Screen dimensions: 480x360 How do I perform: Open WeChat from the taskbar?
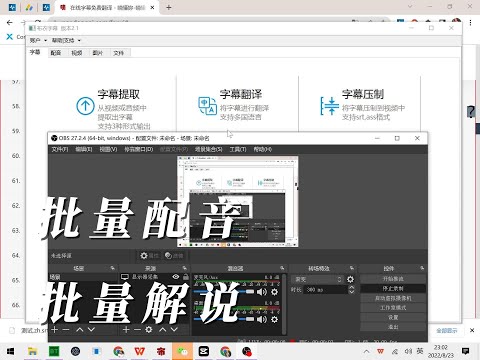(182, 351)
